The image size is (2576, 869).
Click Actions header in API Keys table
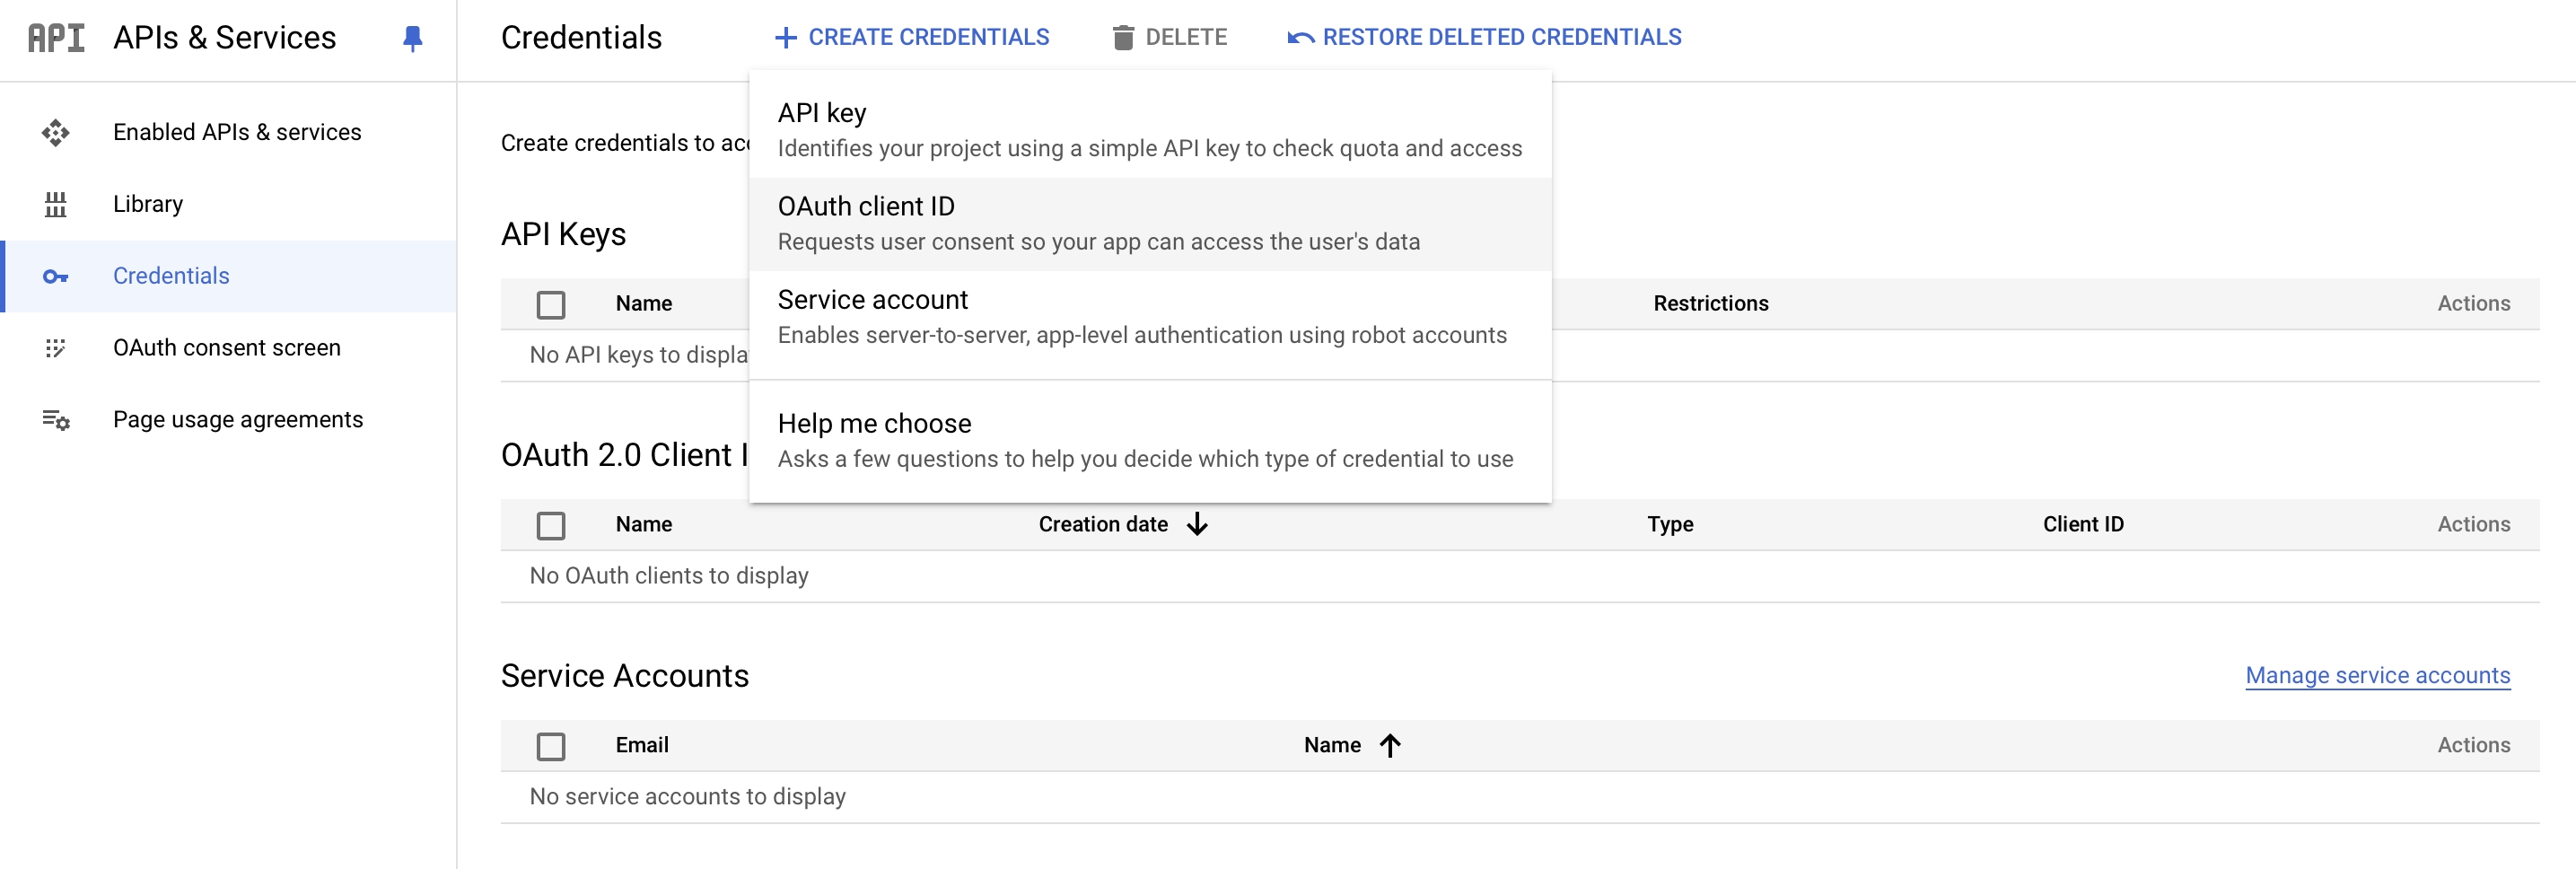2474,304
